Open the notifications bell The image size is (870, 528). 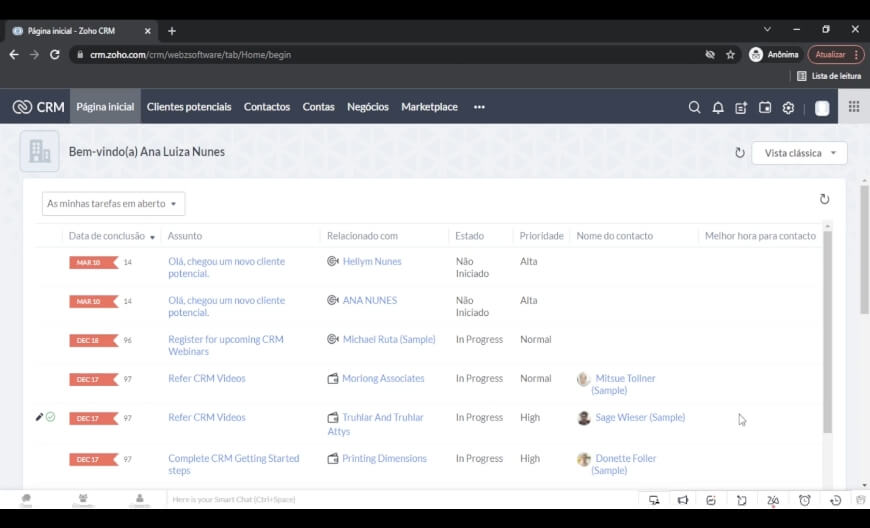[x=718, y=107]
